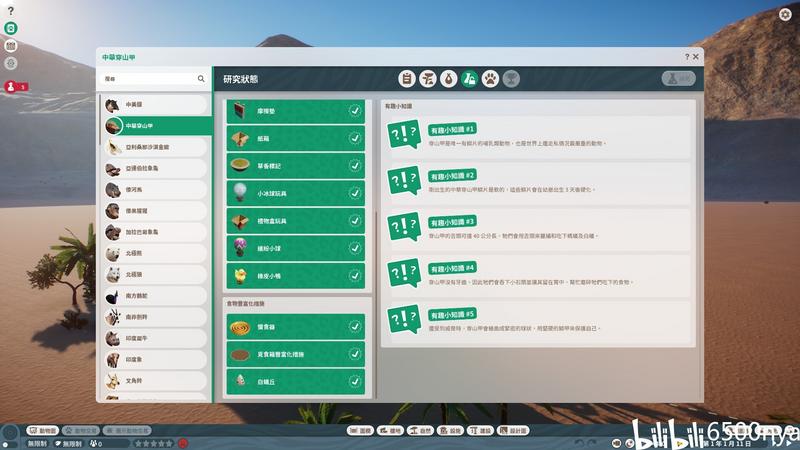The width and height of the screenshot is (800, 450).
Task: Select the pygmy hippo entry in the list
Action: [x=156, y=189]
